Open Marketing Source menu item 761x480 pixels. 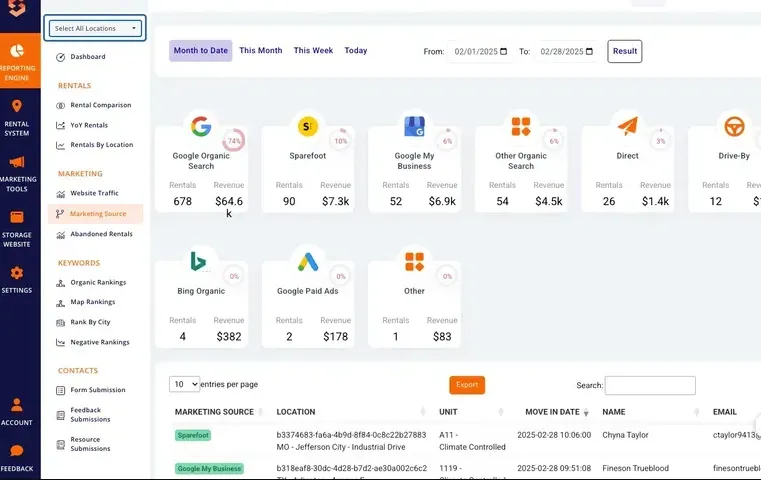pos(96,214)
